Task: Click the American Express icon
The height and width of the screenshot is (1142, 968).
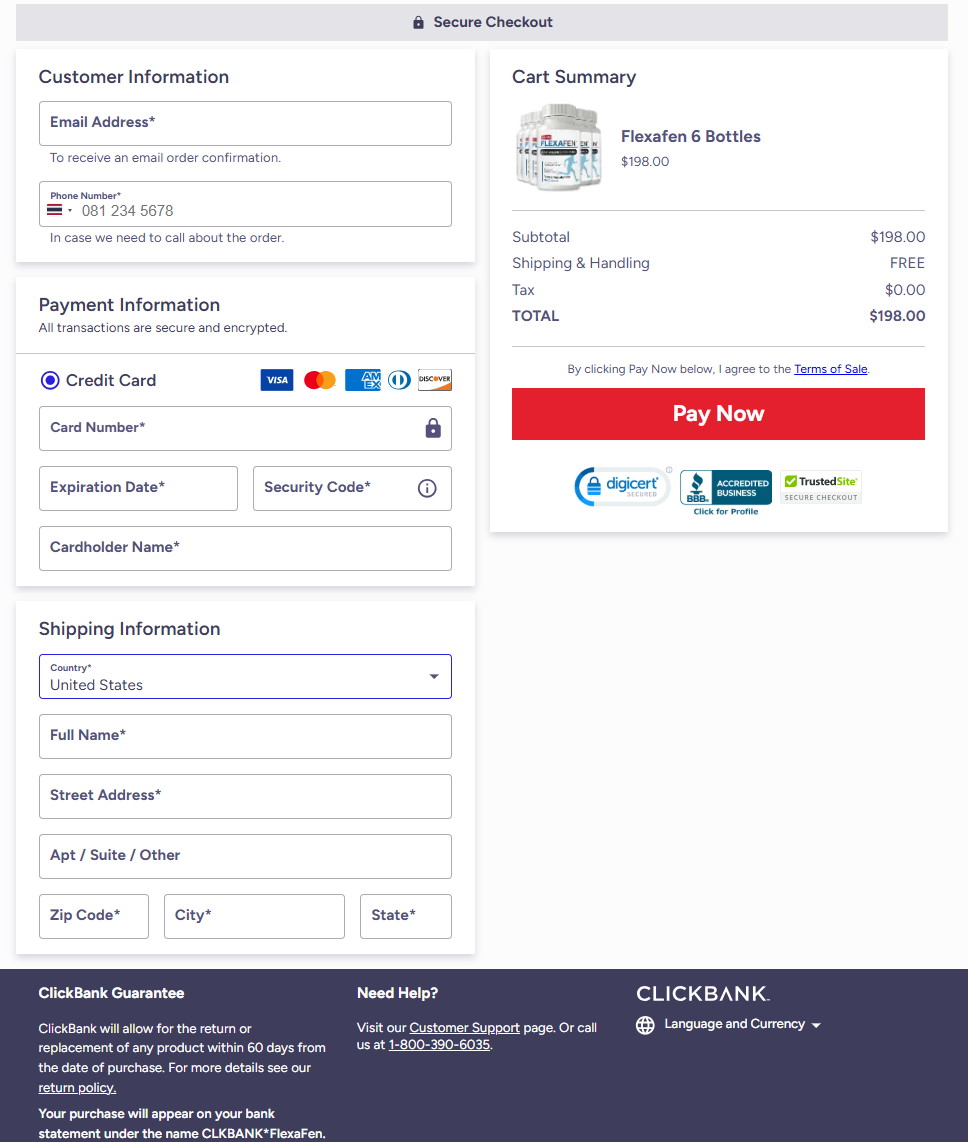Action: [362, 380]
